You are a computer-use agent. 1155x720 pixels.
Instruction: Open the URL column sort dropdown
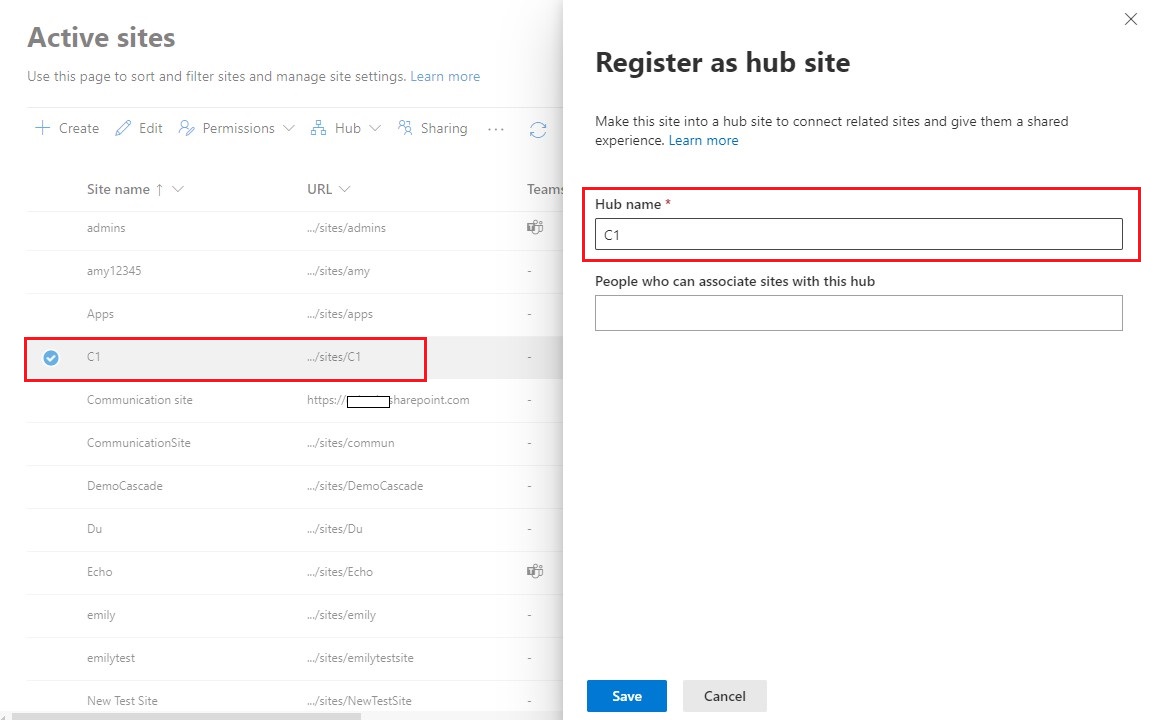pos(343,189)
